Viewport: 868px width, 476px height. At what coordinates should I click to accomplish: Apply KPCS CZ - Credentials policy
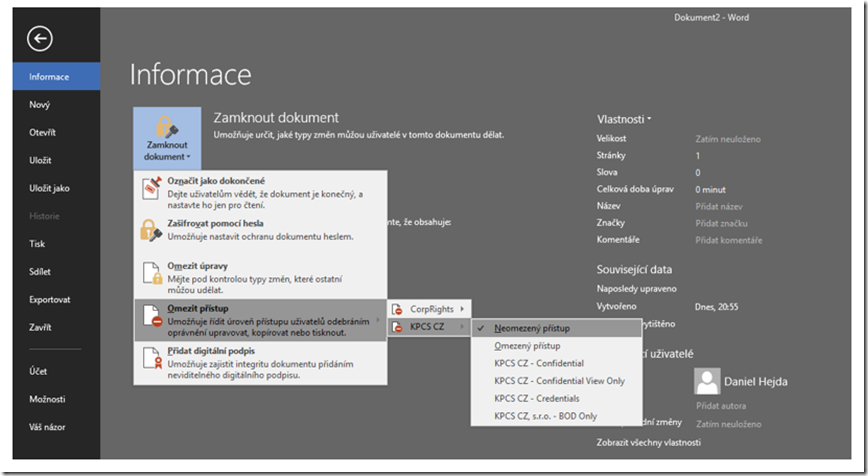click(x=556, y=399)
